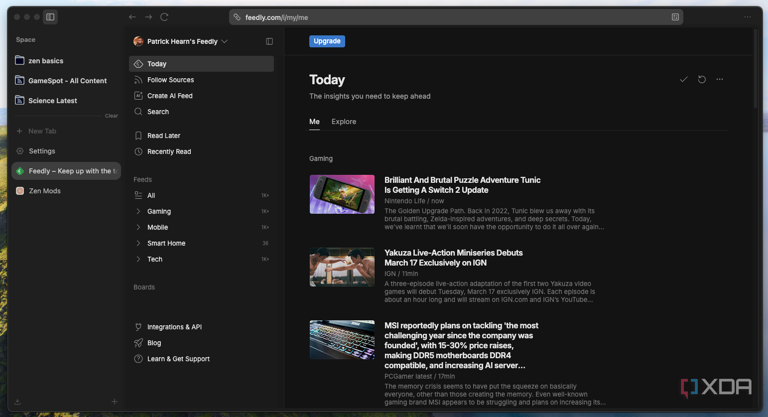The image size is (768, 417).
Task: Click the Mobile feed label
Action: 158,227
